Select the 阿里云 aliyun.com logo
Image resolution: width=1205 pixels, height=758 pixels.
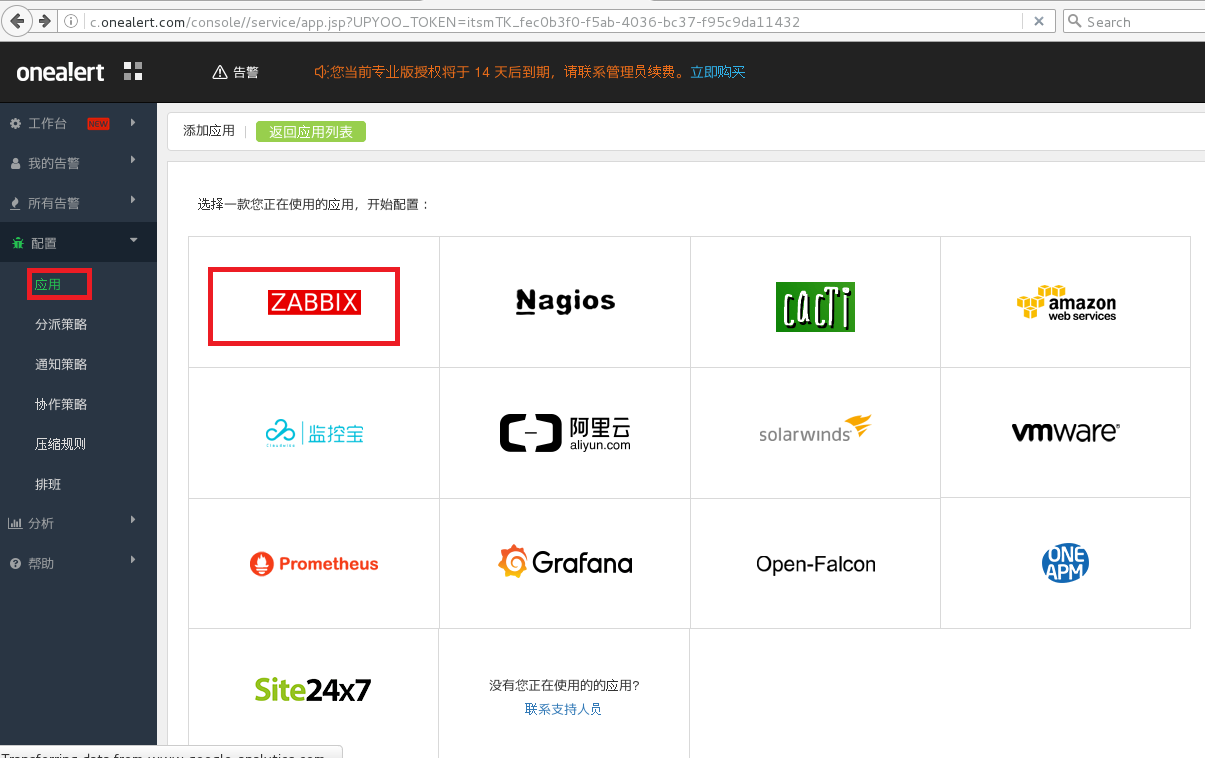coord(565,433)
